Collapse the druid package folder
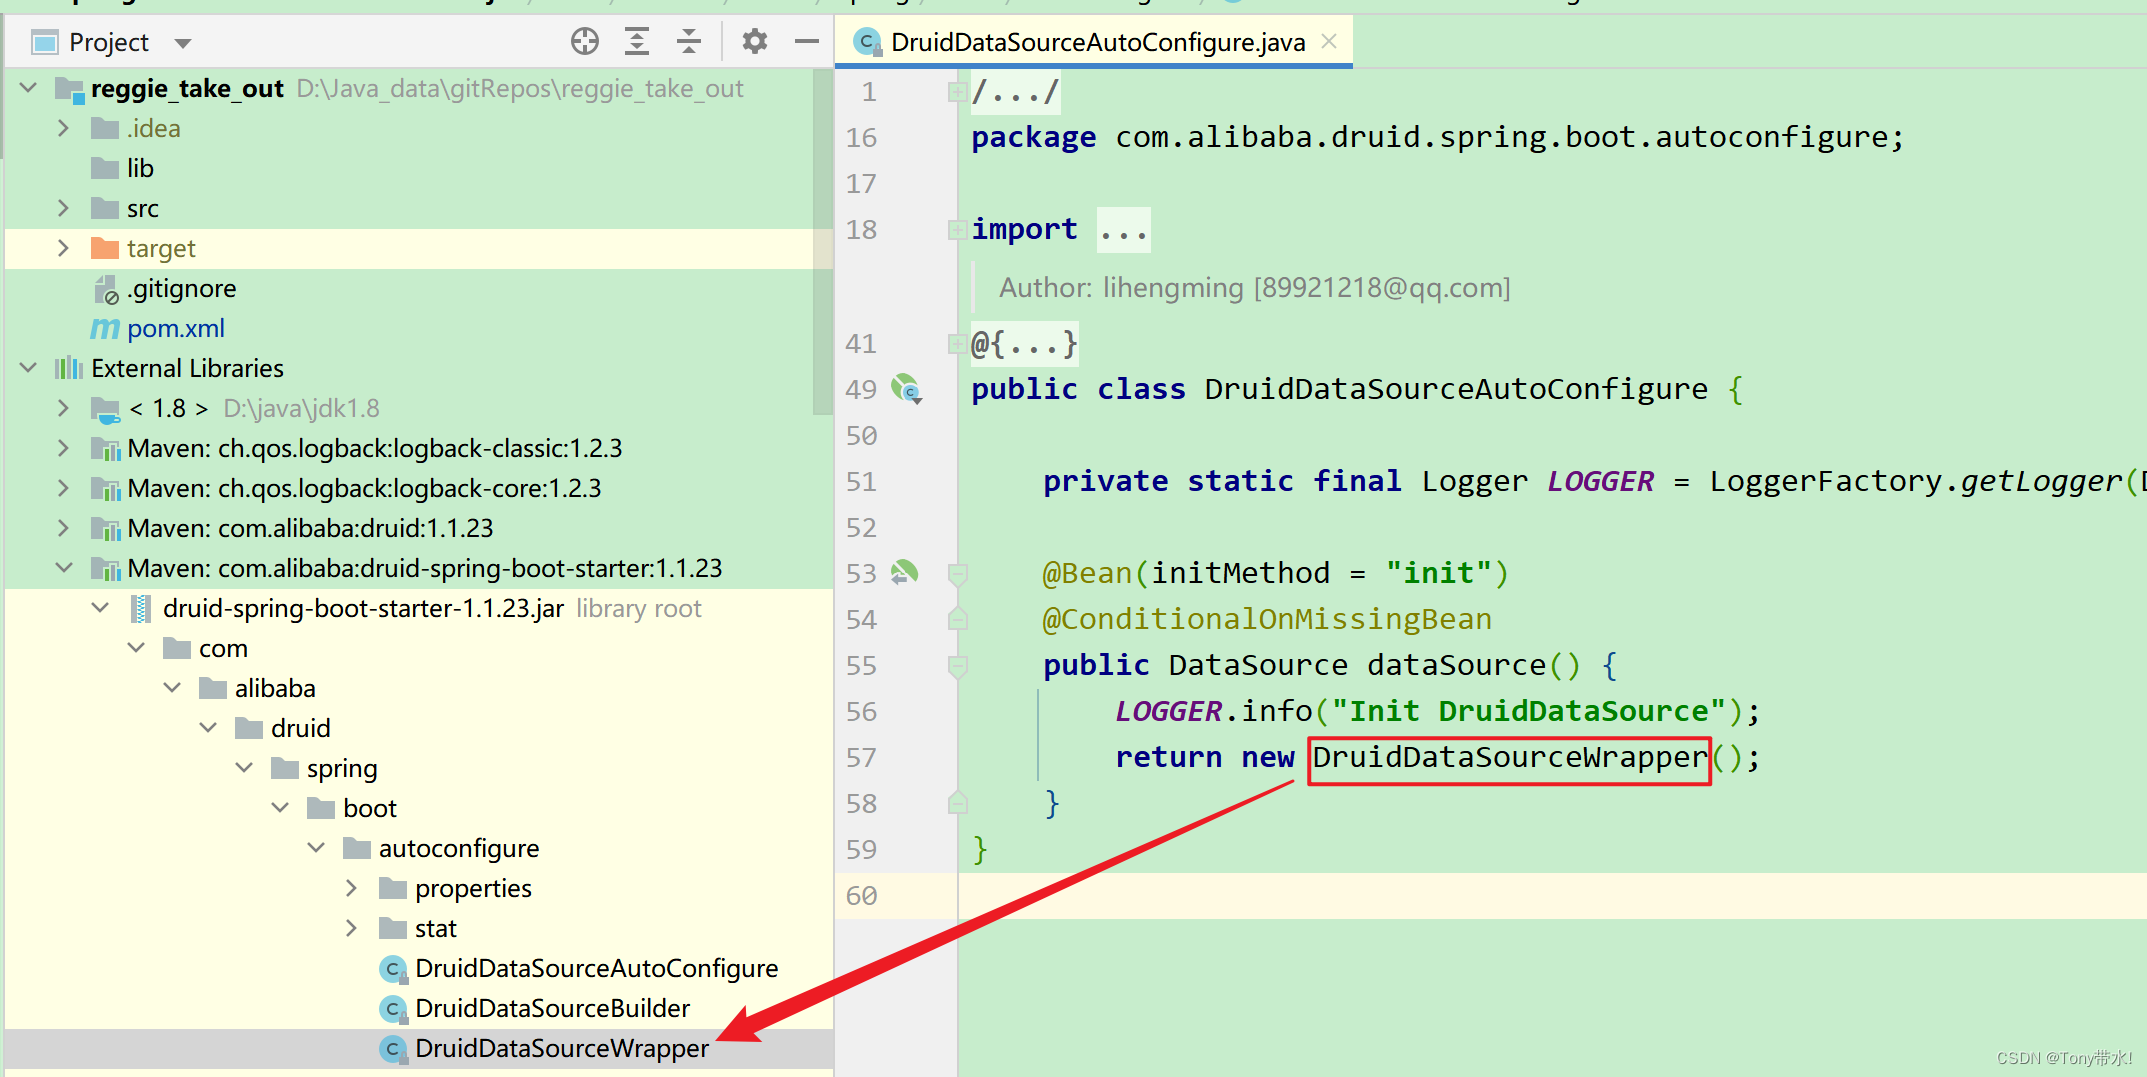 pyautogui.click(x=208, y=728)
